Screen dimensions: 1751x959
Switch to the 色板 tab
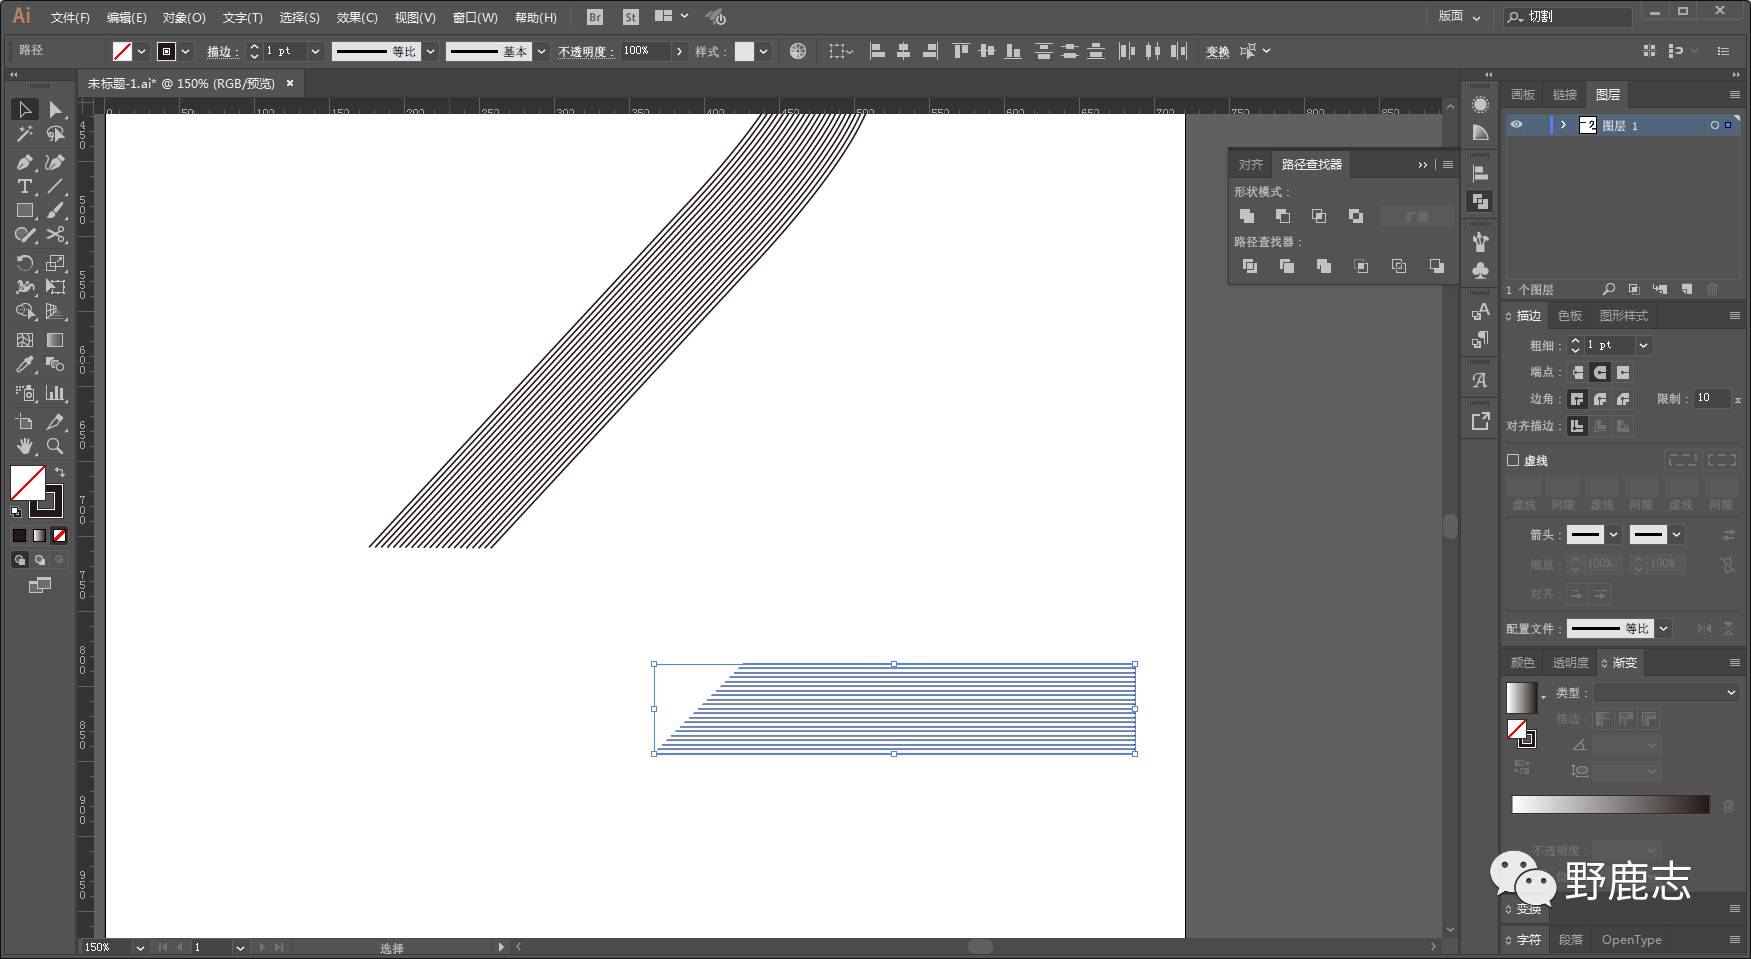1570,316
